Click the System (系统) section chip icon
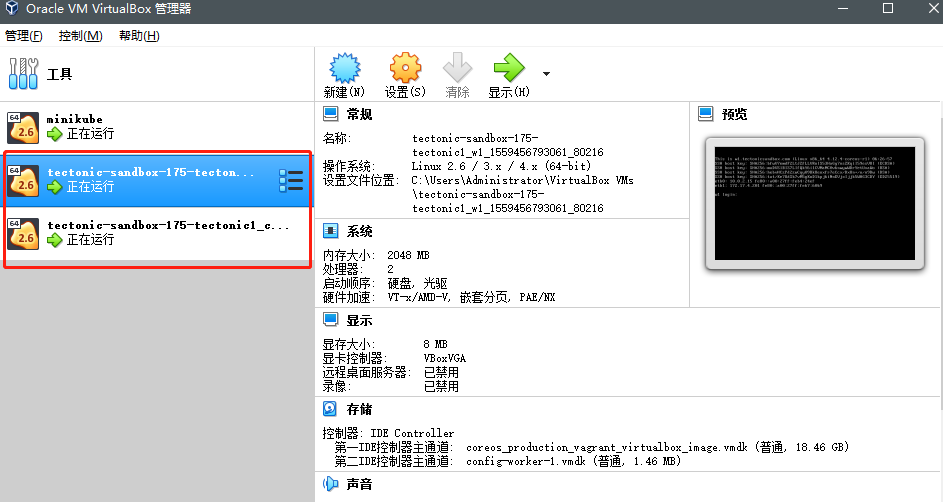The image size is (943, 502). click(x=331, y=231)
